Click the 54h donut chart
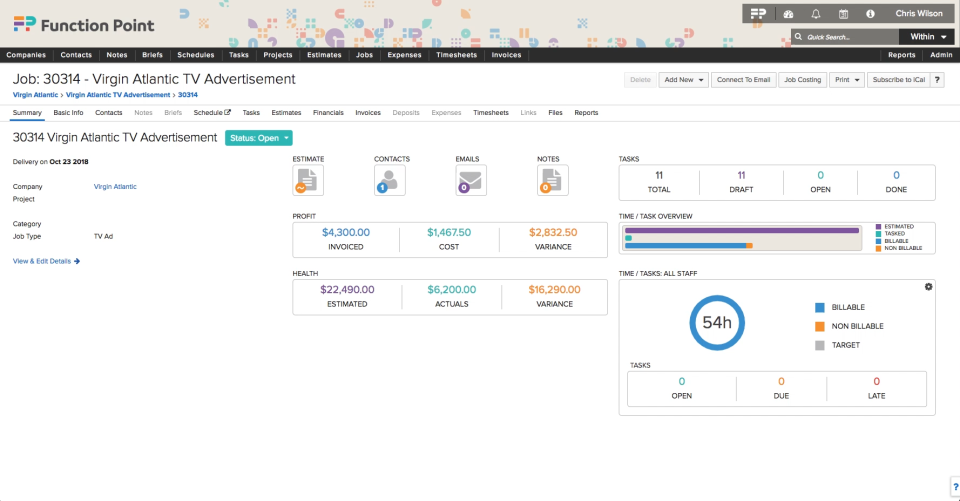The height and width of the screenshot is (501, 960). 717,323
